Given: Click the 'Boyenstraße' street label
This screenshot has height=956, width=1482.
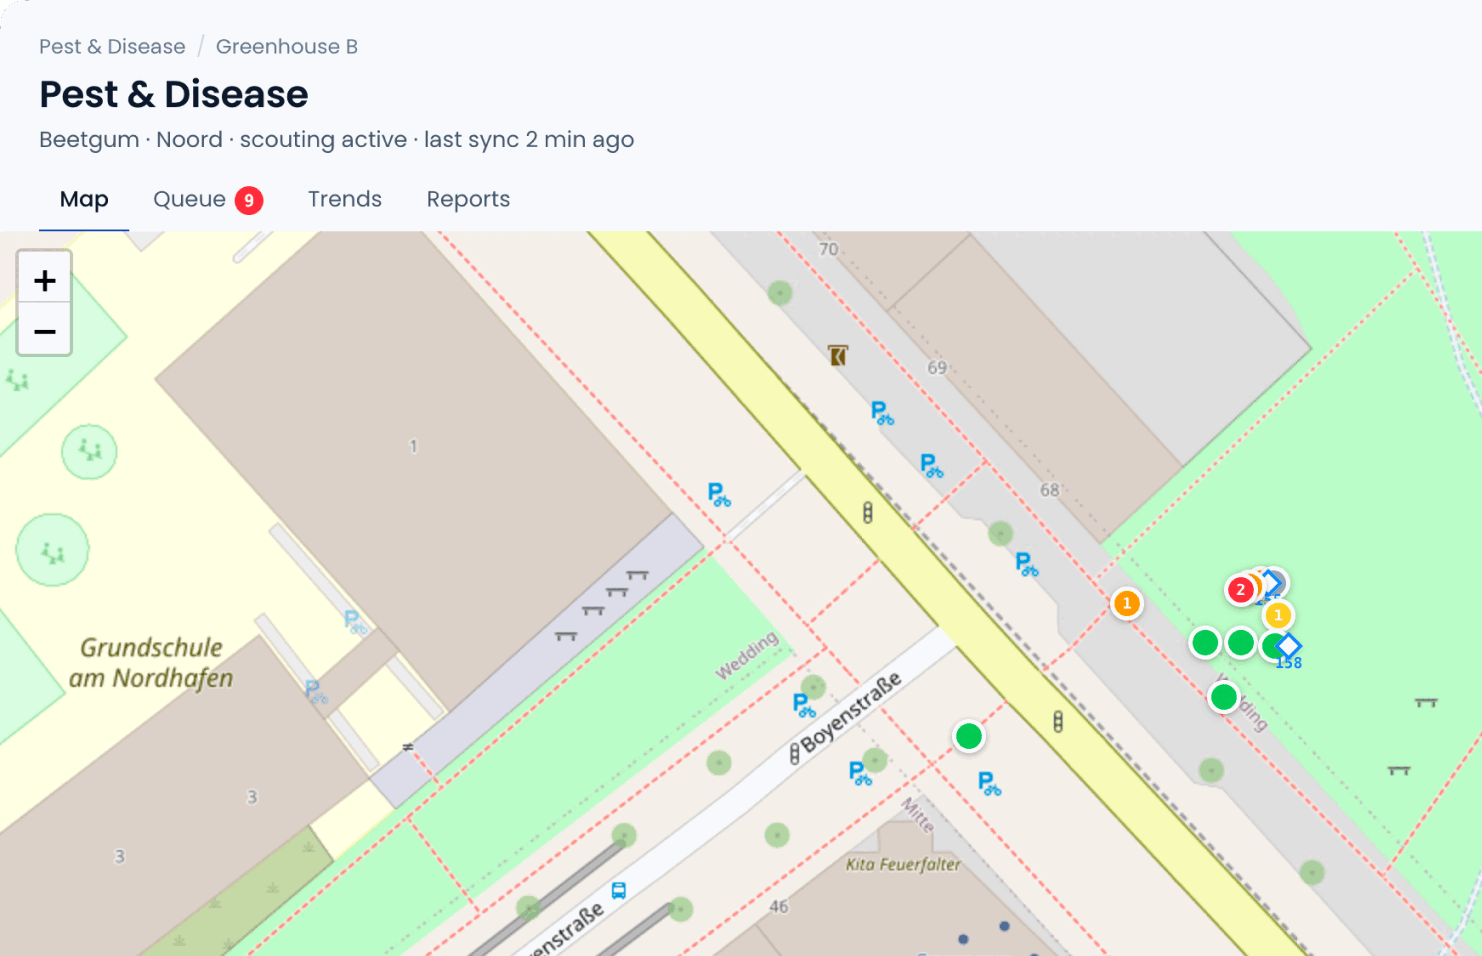Looking at the screenshot, I should coord(851,712).
